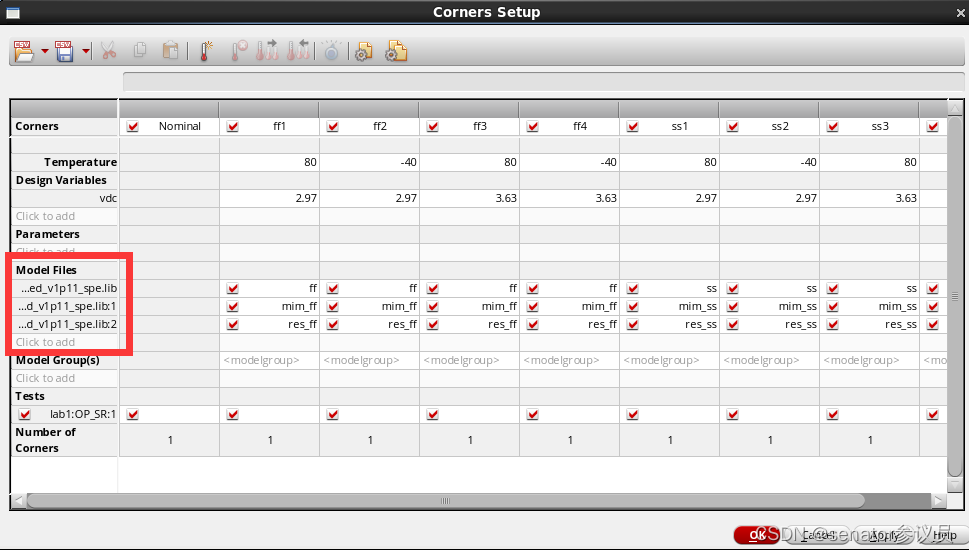
Task: Click the window menu icon in title bar
Action: pos(12,12)
